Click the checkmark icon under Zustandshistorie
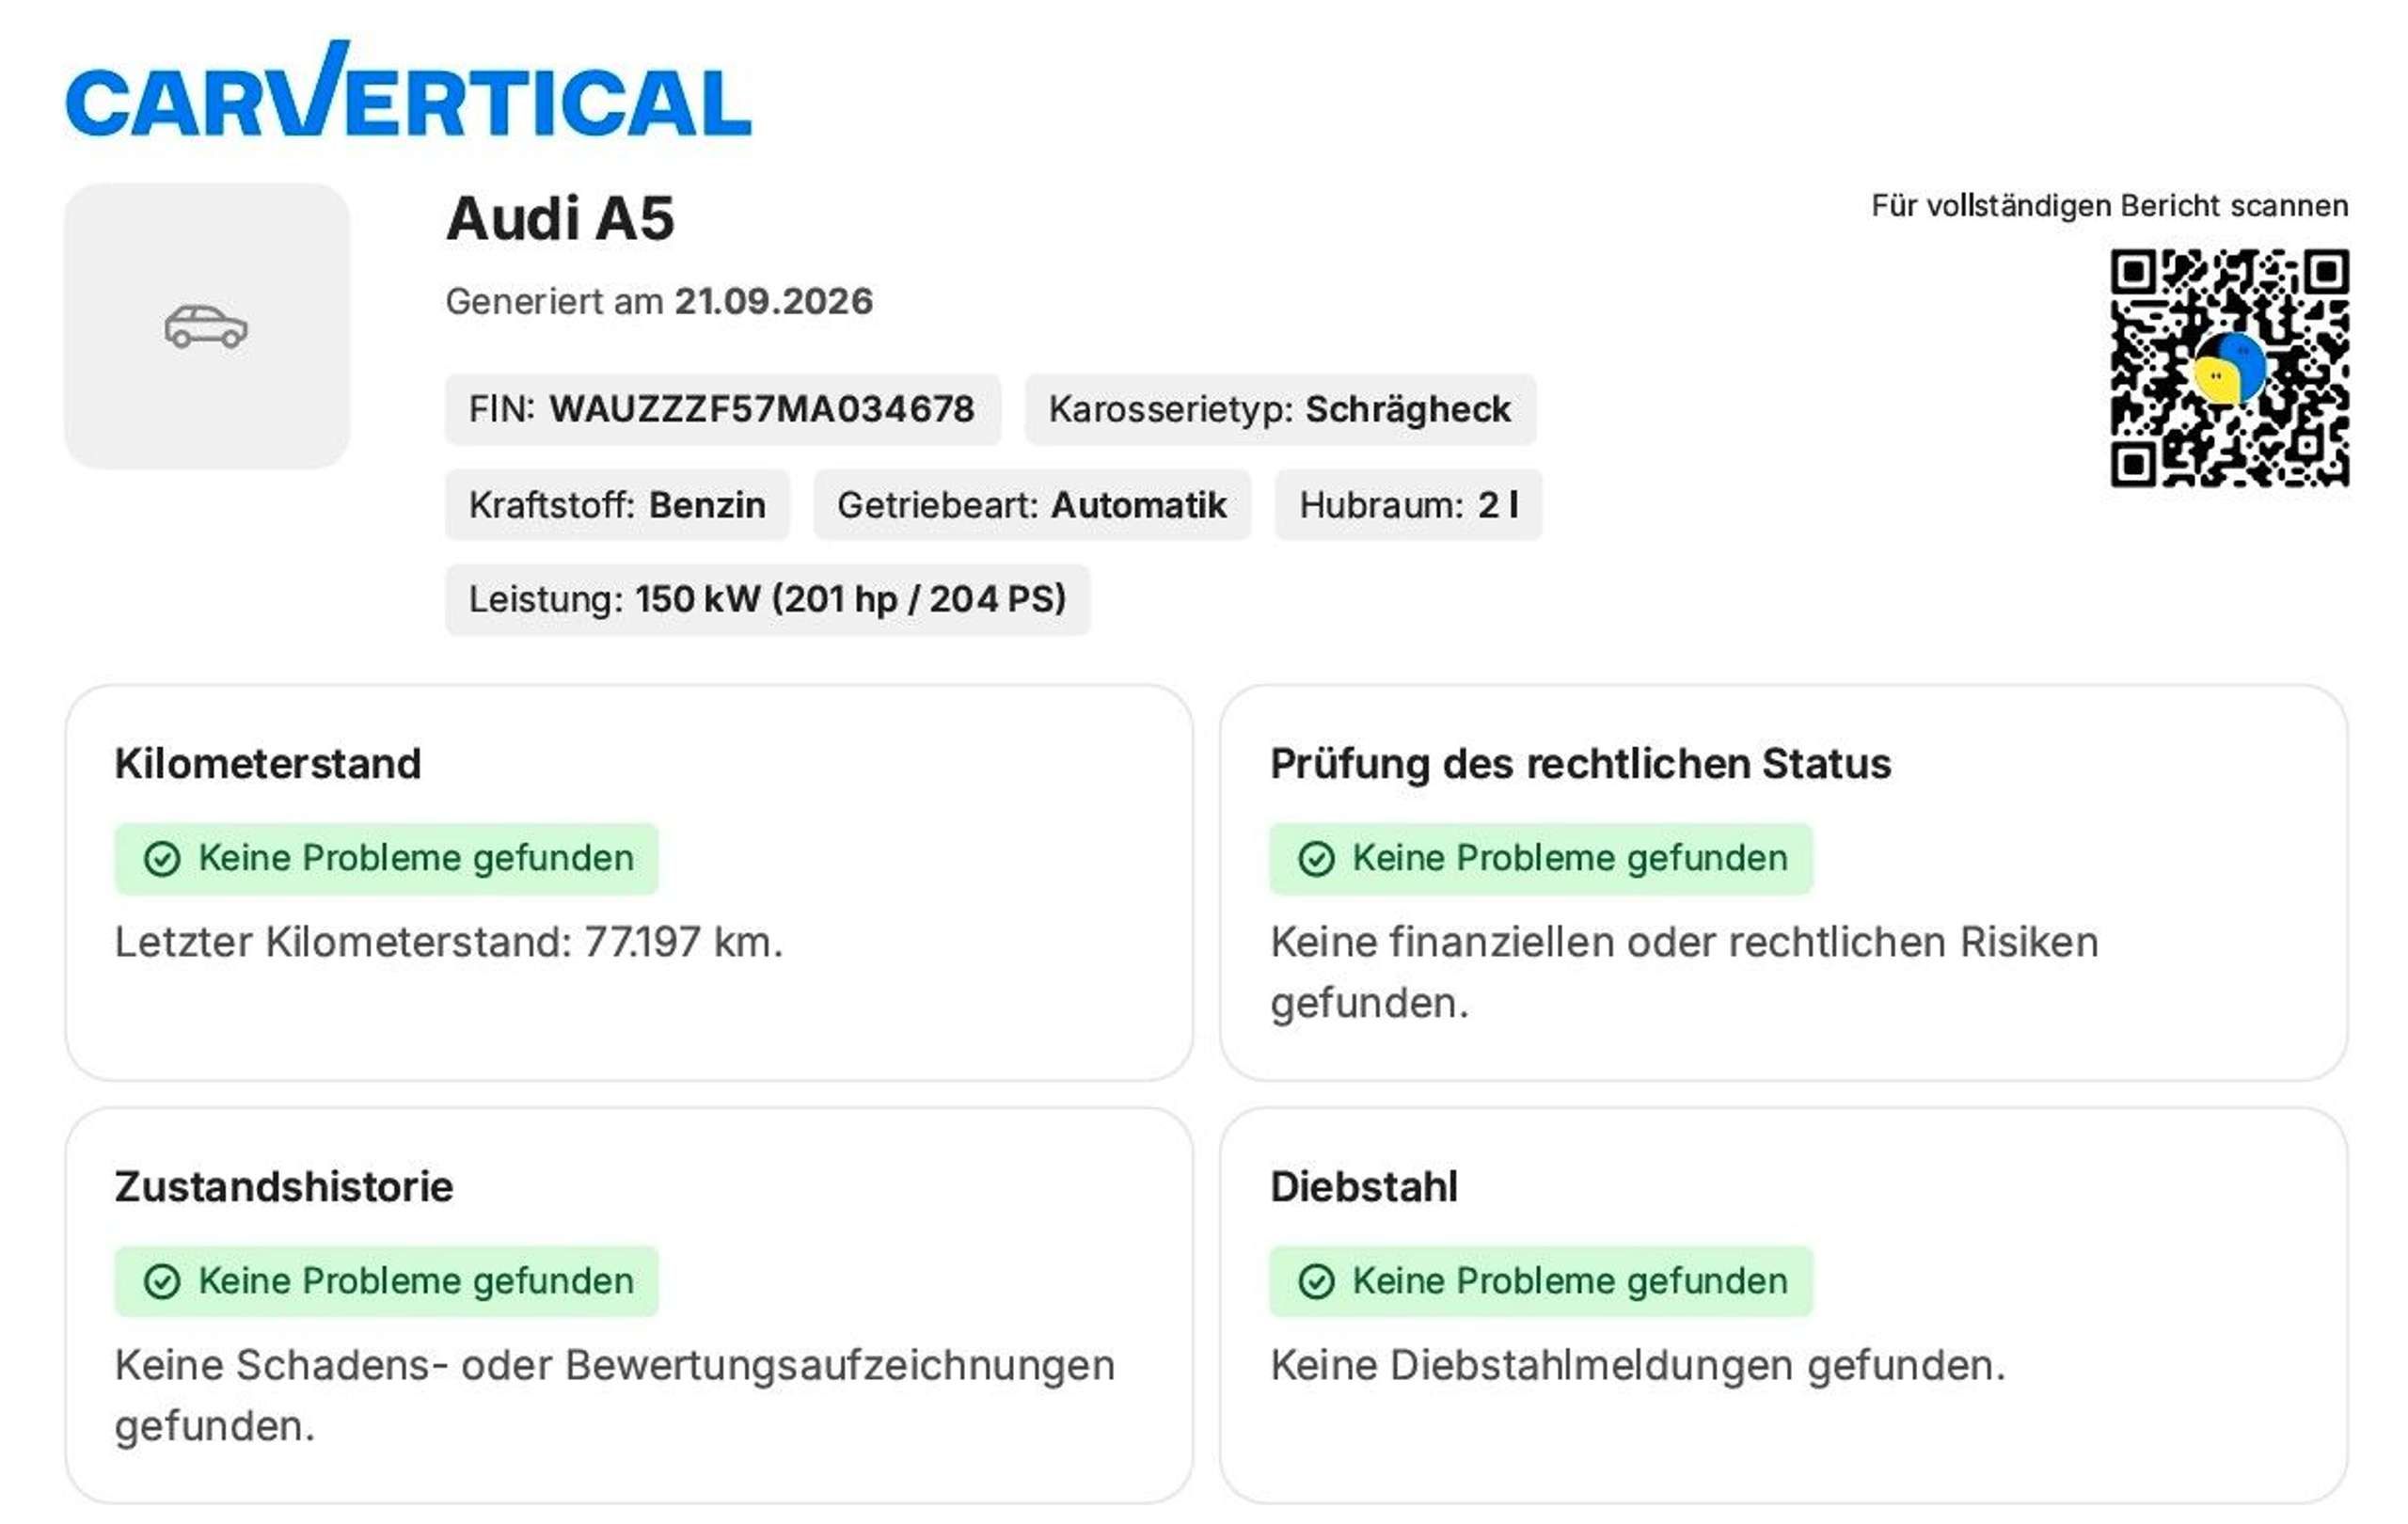This screenshot has width=2408, height=1524. 162,1282
